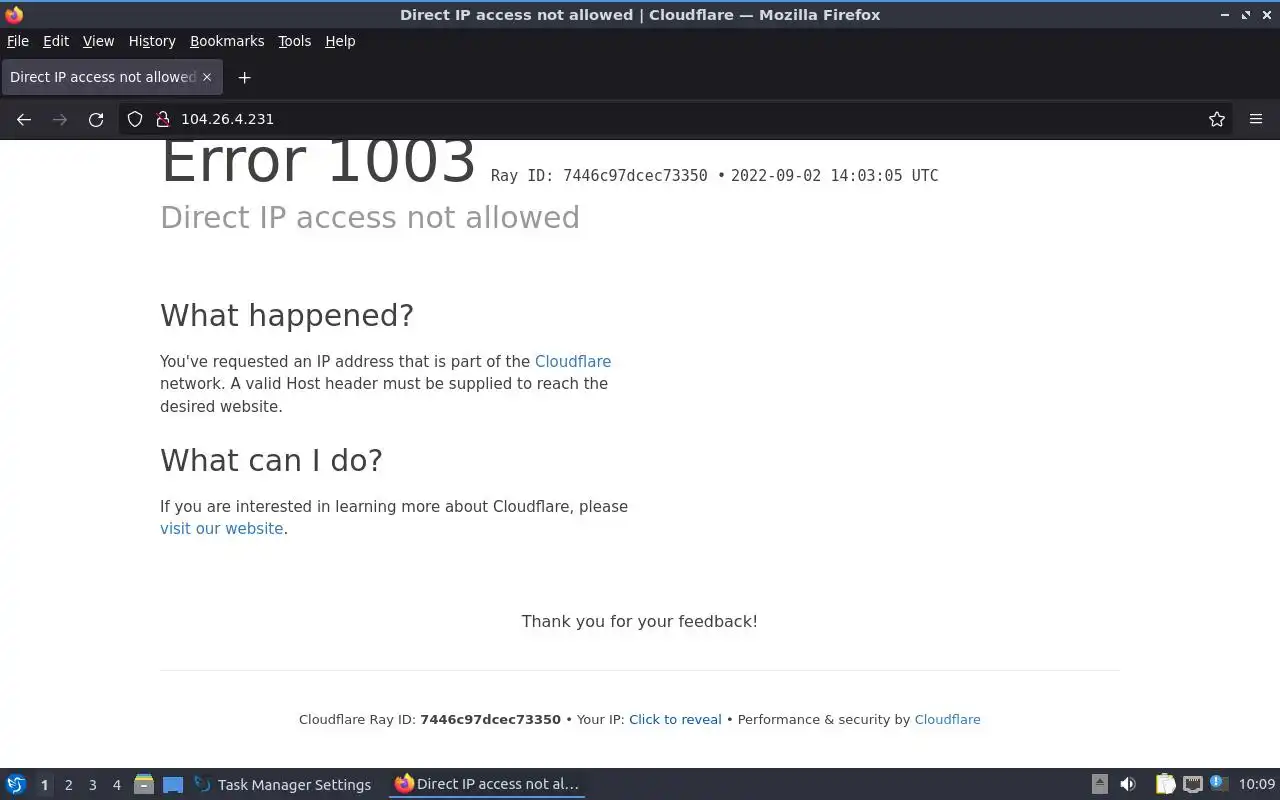
Task: Open the Help menu
Action: coord(340,41)
